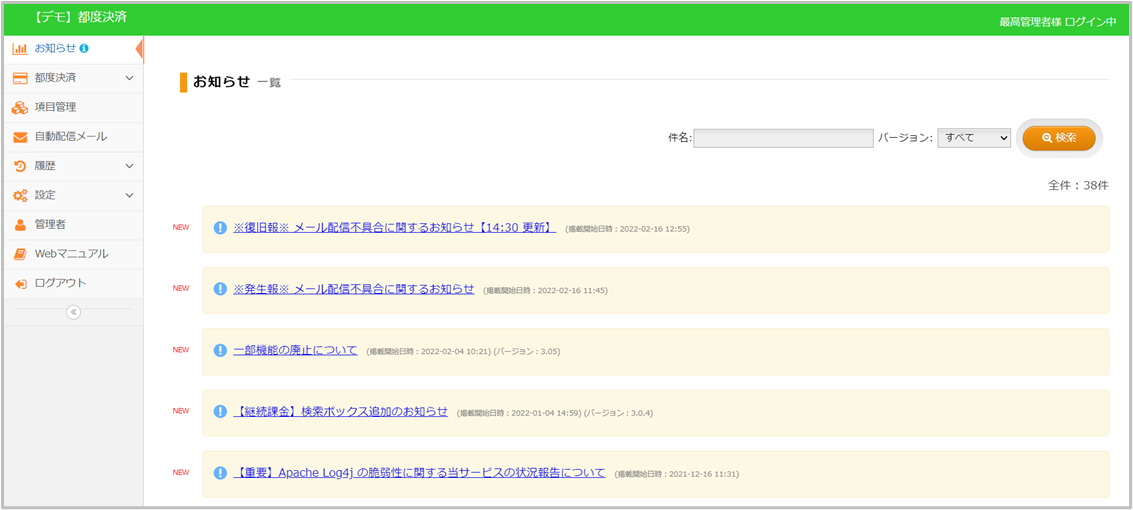Click the book icon for Webマニュアル

coord(20,254)
